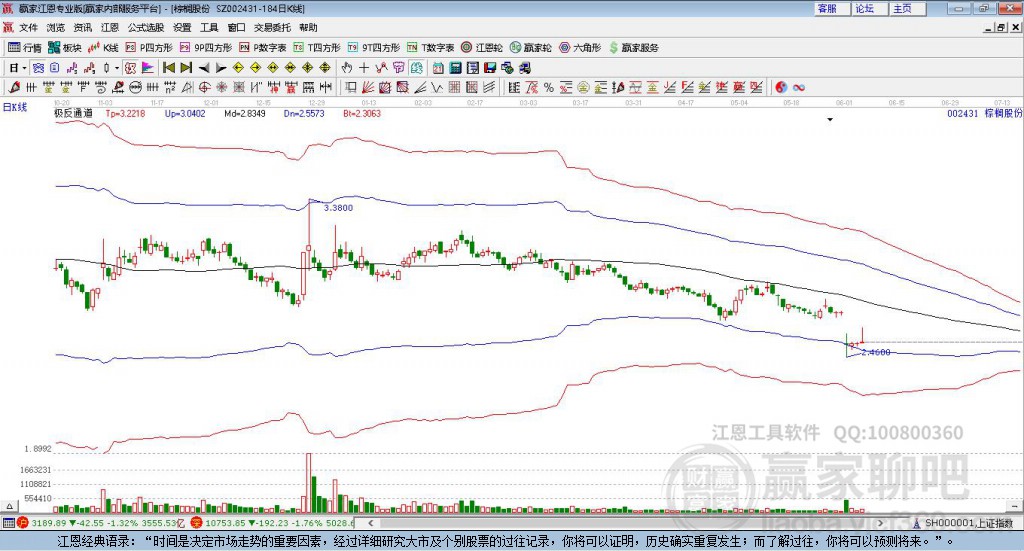
Task: Open the 文件 menu
Action: (x=28, y=27)
